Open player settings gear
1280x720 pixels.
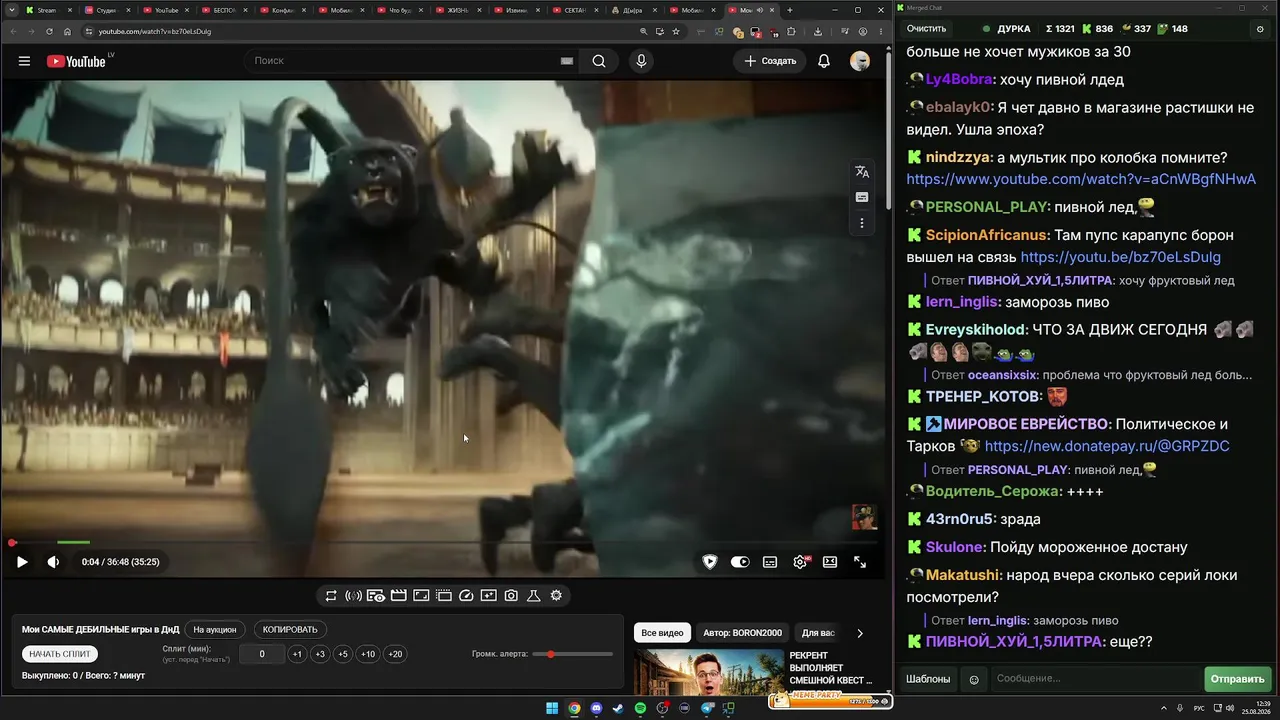coord(800,562)
